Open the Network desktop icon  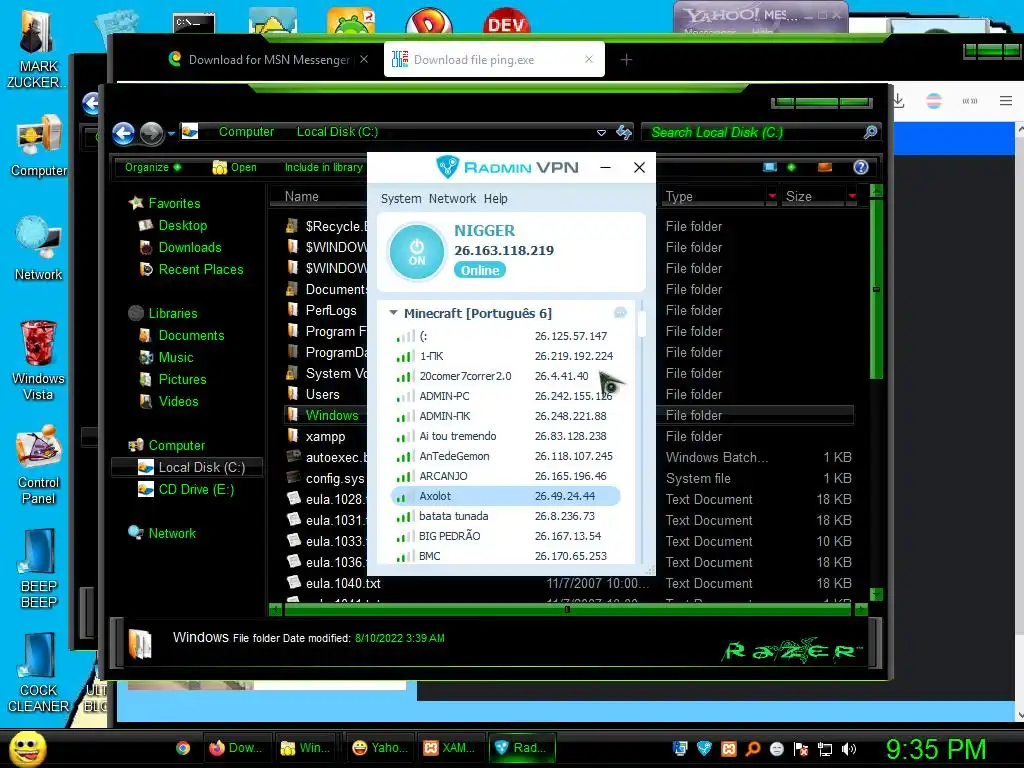pyautogui.click(x=39, y=249)
